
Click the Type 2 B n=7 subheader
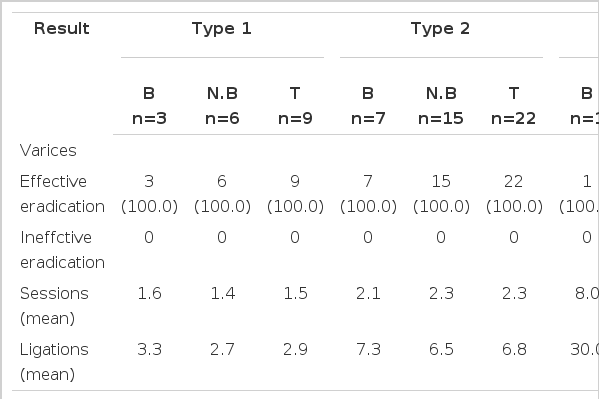[x=368, y=106]
